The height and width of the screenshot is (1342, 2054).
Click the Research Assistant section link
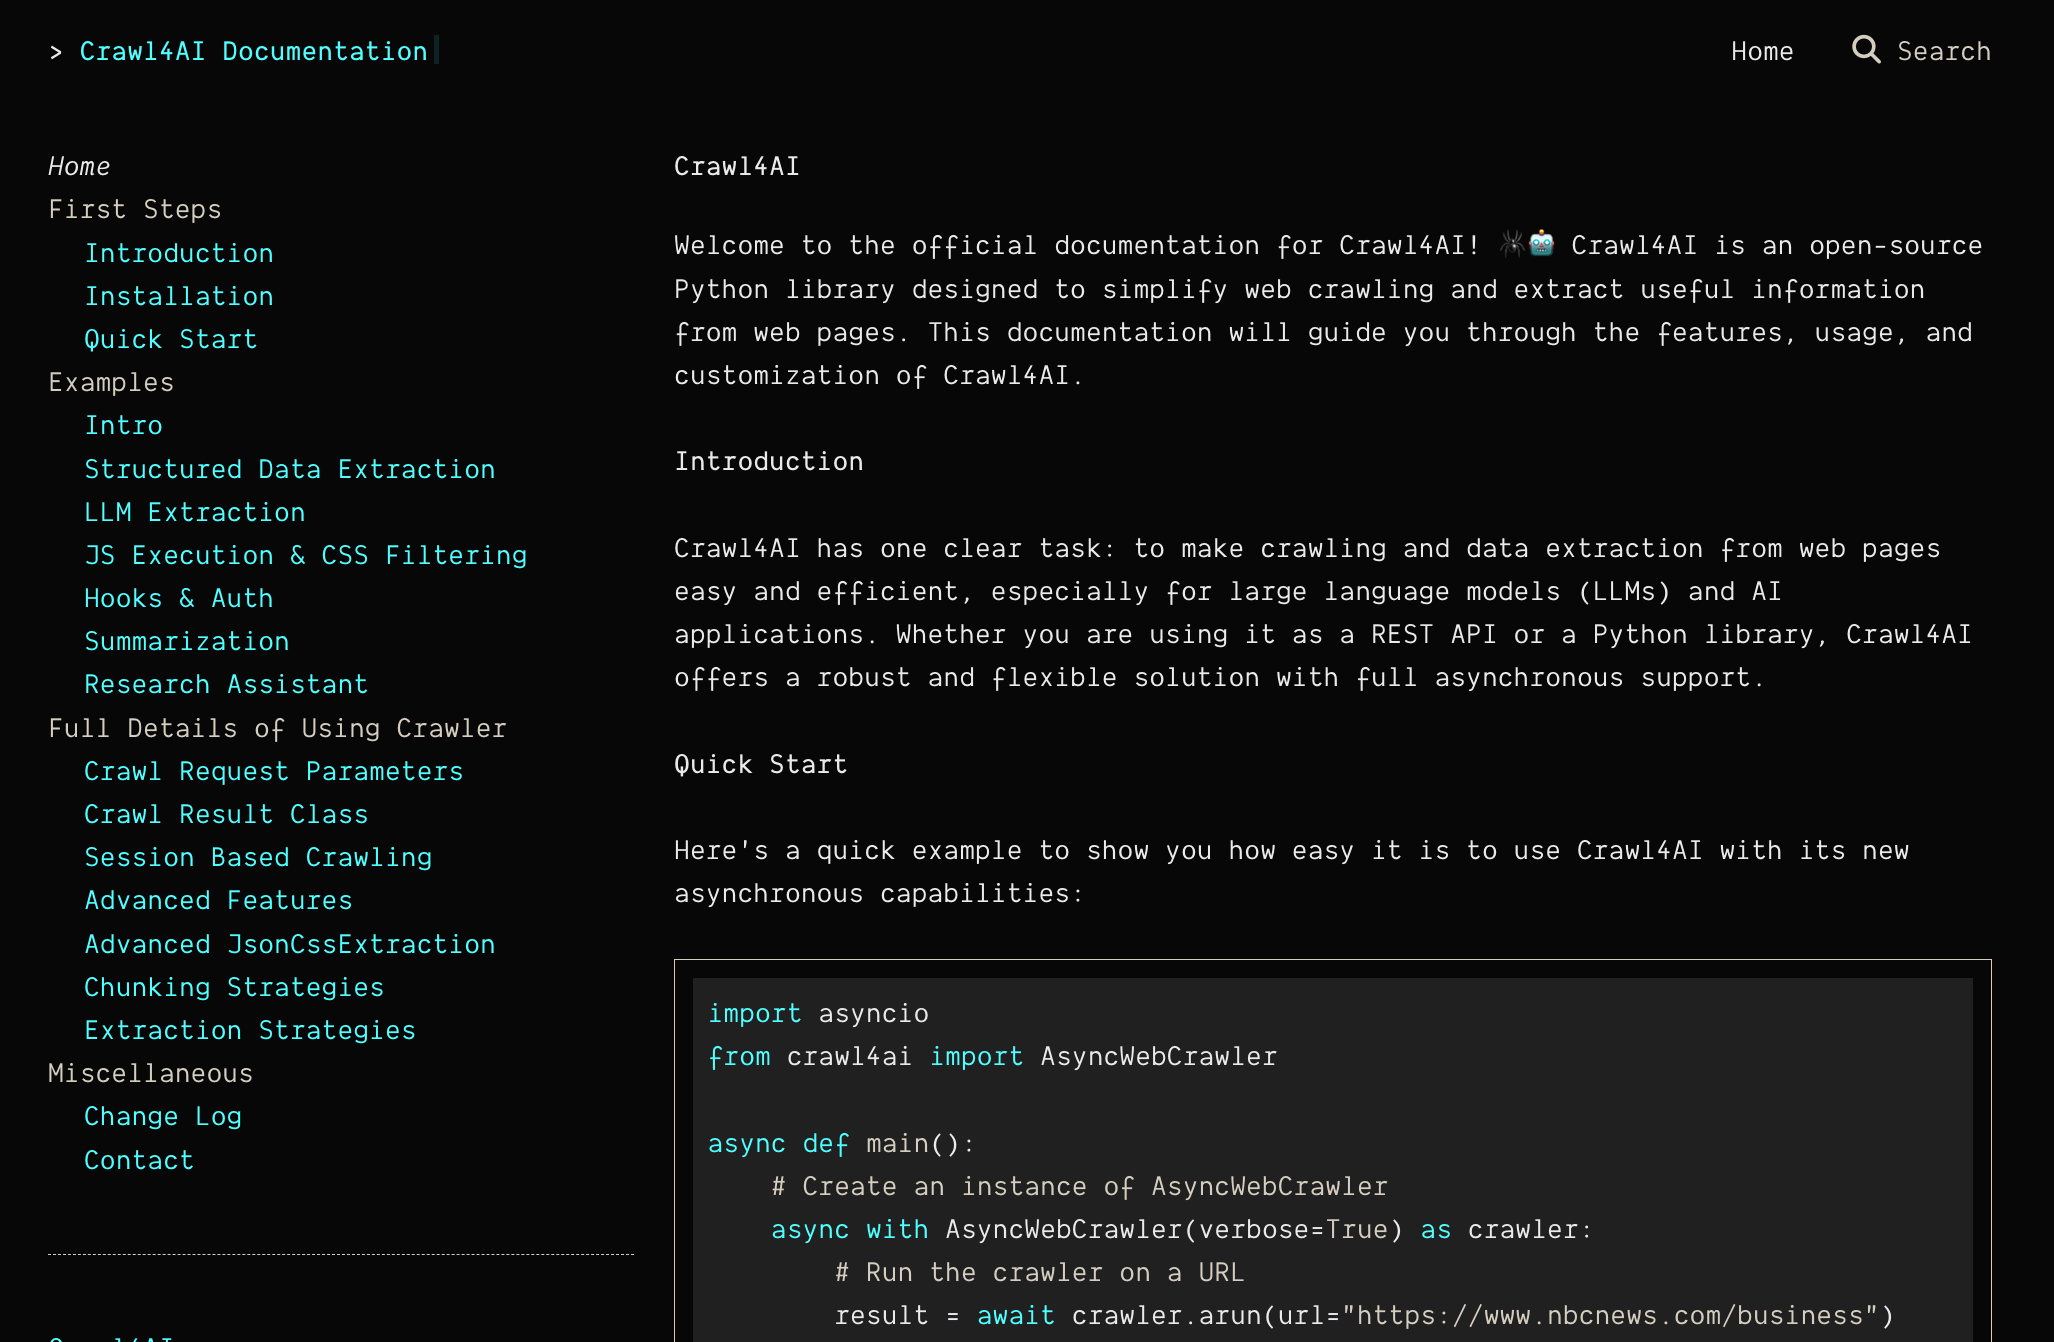pos(226,684)
